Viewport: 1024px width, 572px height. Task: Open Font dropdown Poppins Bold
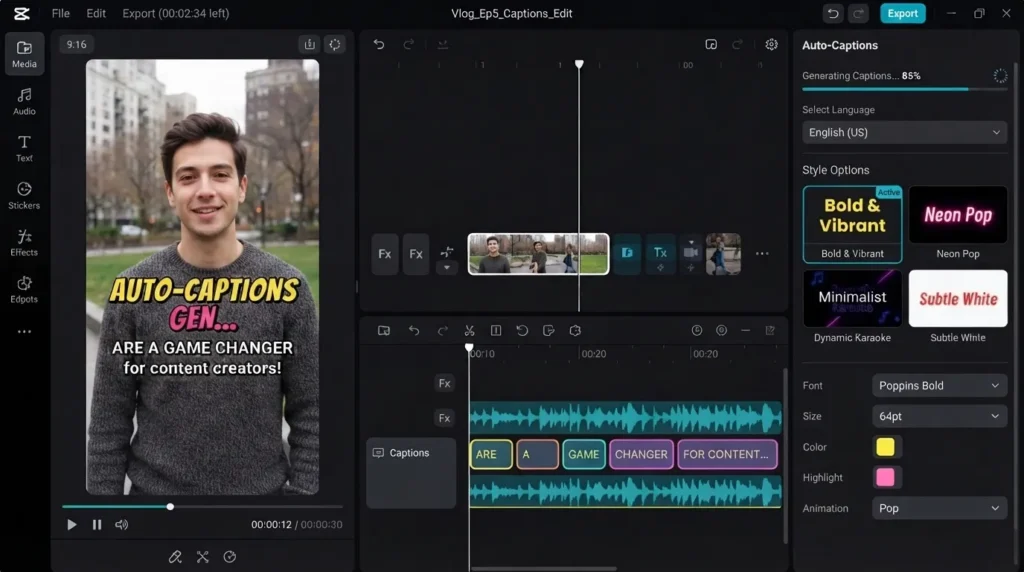coord(939,386)
